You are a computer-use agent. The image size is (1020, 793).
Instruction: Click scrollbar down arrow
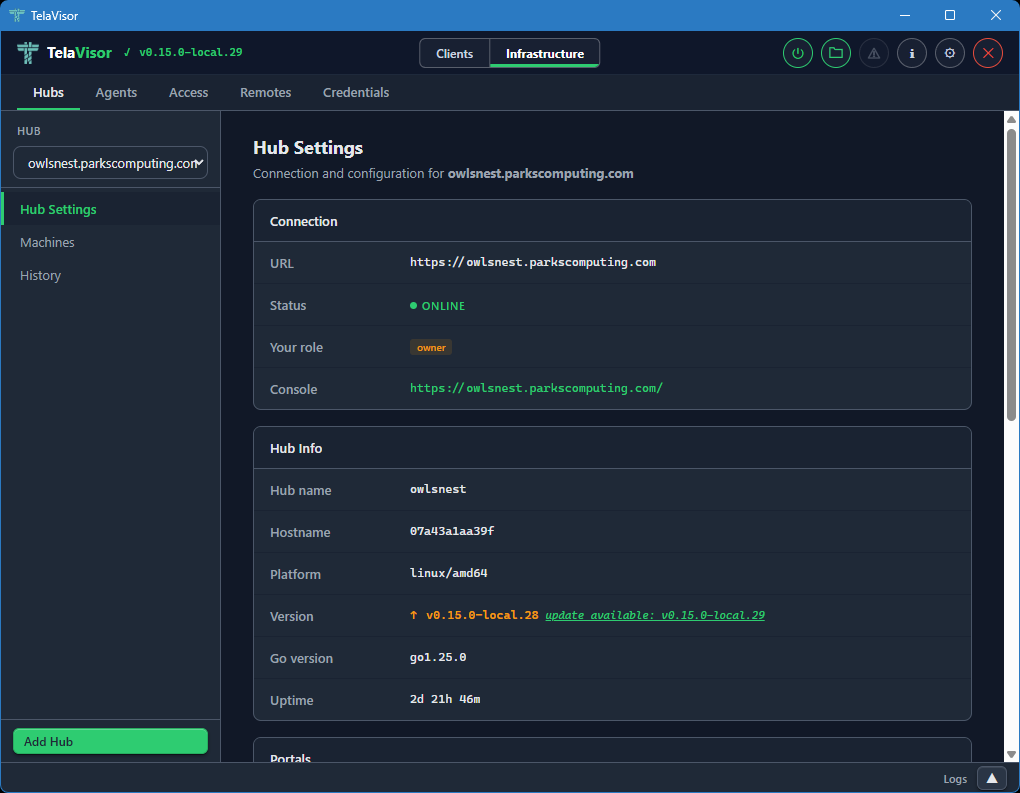[1010, 755]
